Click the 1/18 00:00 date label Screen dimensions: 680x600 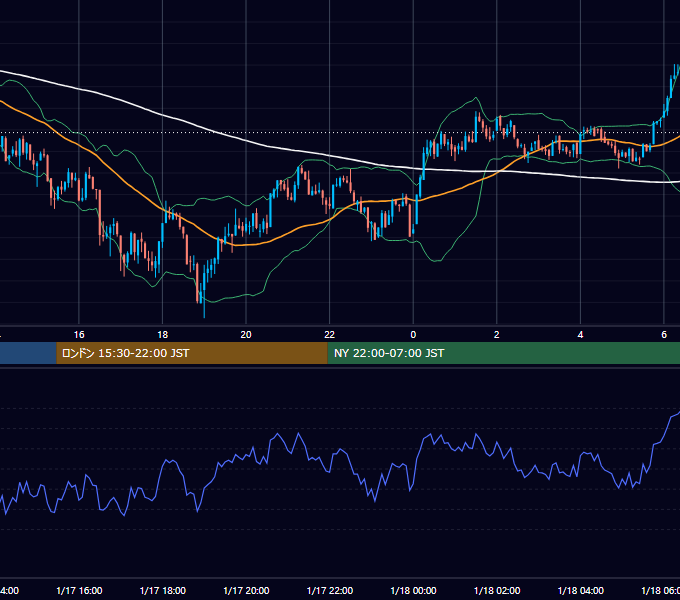click(413, 590)
